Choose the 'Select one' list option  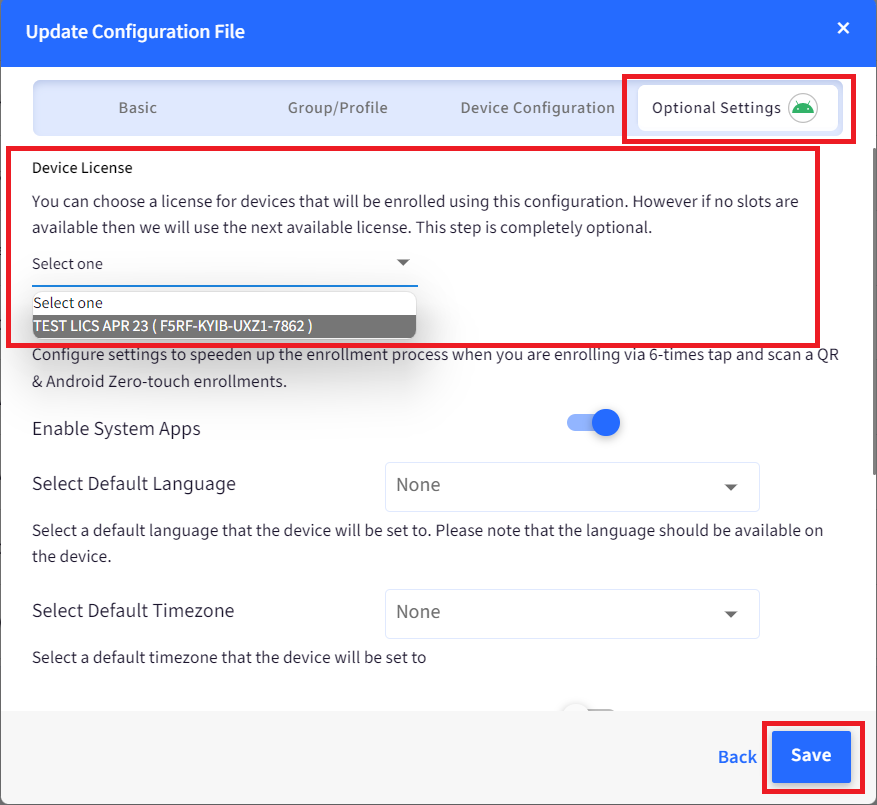224,303
